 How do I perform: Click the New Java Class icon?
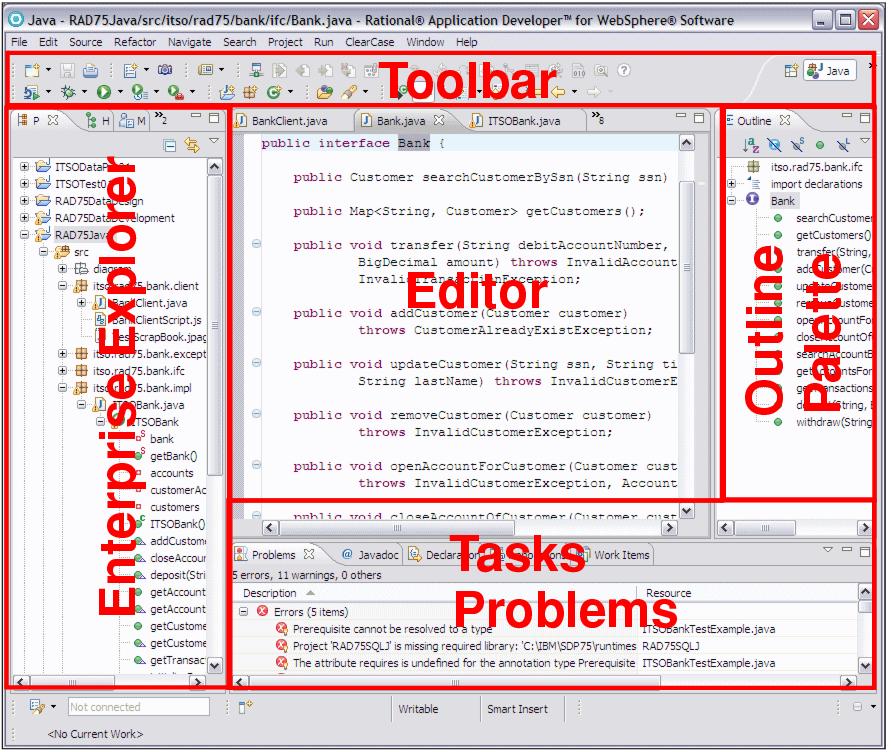(x=274, y=92)
